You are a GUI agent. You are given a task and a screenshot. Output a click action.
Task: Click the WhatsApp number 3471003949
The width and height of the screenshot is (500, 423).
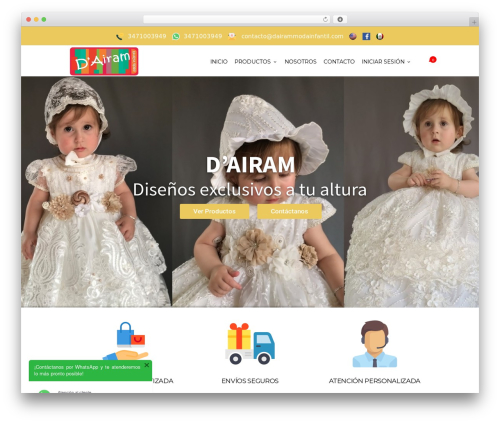pos(203,36)
